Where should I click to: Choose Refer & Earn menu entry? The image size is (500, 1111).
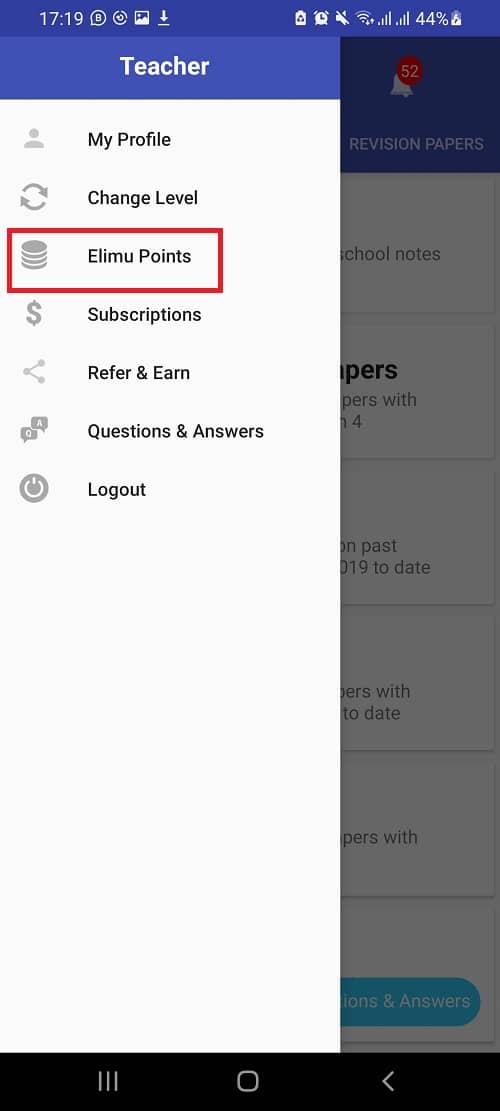[170, 373]
